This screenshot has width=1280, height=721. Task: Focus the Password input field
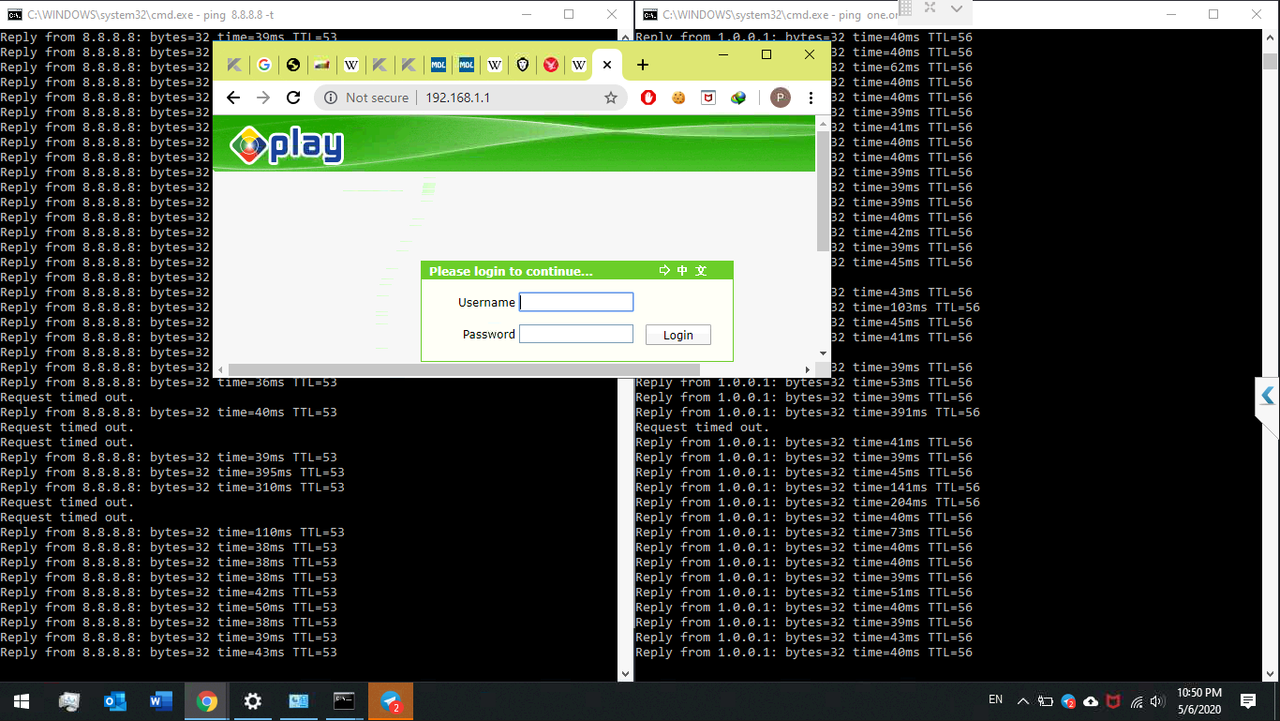click(576, 334)
